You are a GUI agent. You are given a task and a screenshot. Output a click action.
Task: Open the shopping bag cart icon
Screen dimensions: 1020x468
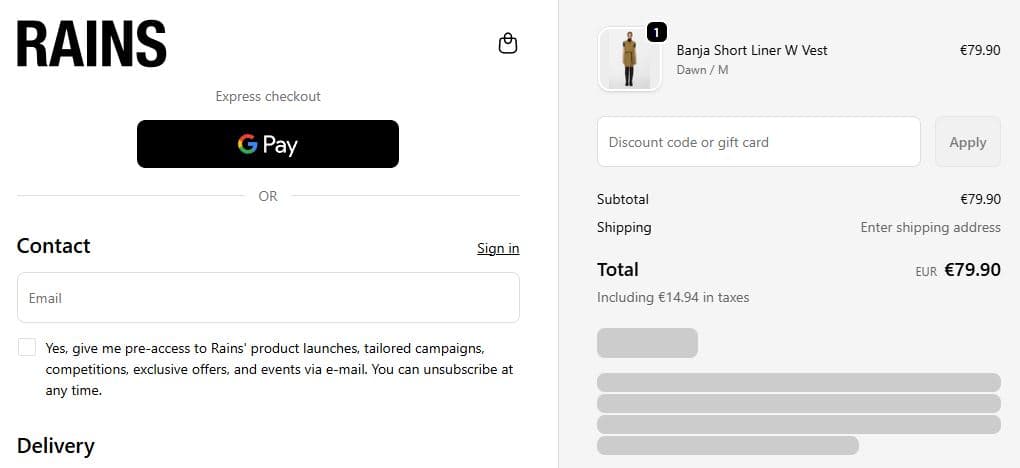tap(508, 44)
